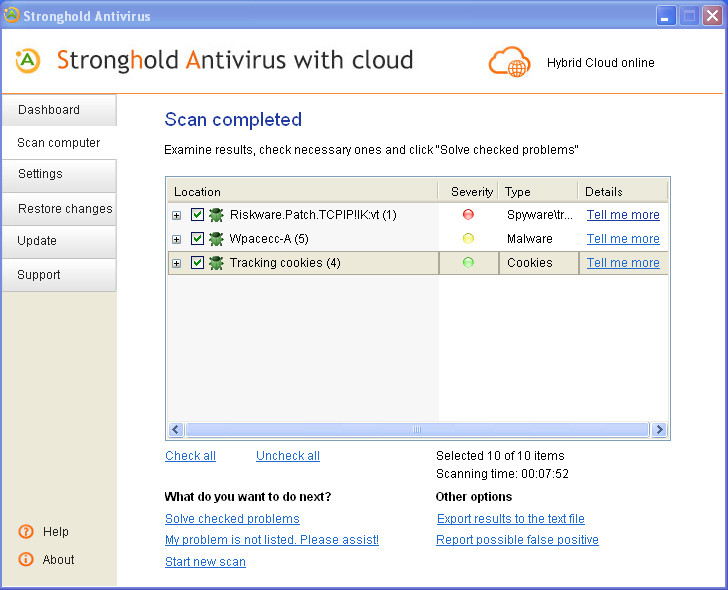Click the bug icon beside Riskware.Patch.TCPIP
Viewport: 728px width, 590px height.
(216, 214)
